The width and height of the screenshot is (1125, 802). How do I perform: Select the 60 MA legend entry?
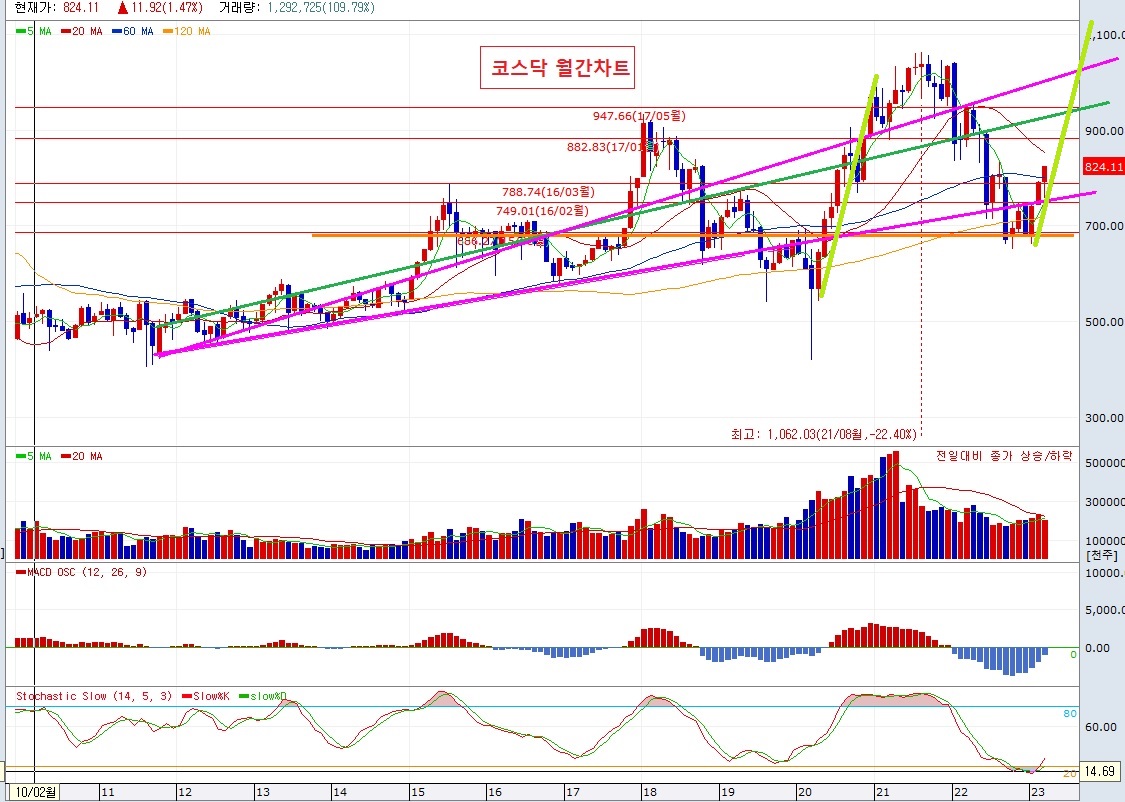(133, 32)
